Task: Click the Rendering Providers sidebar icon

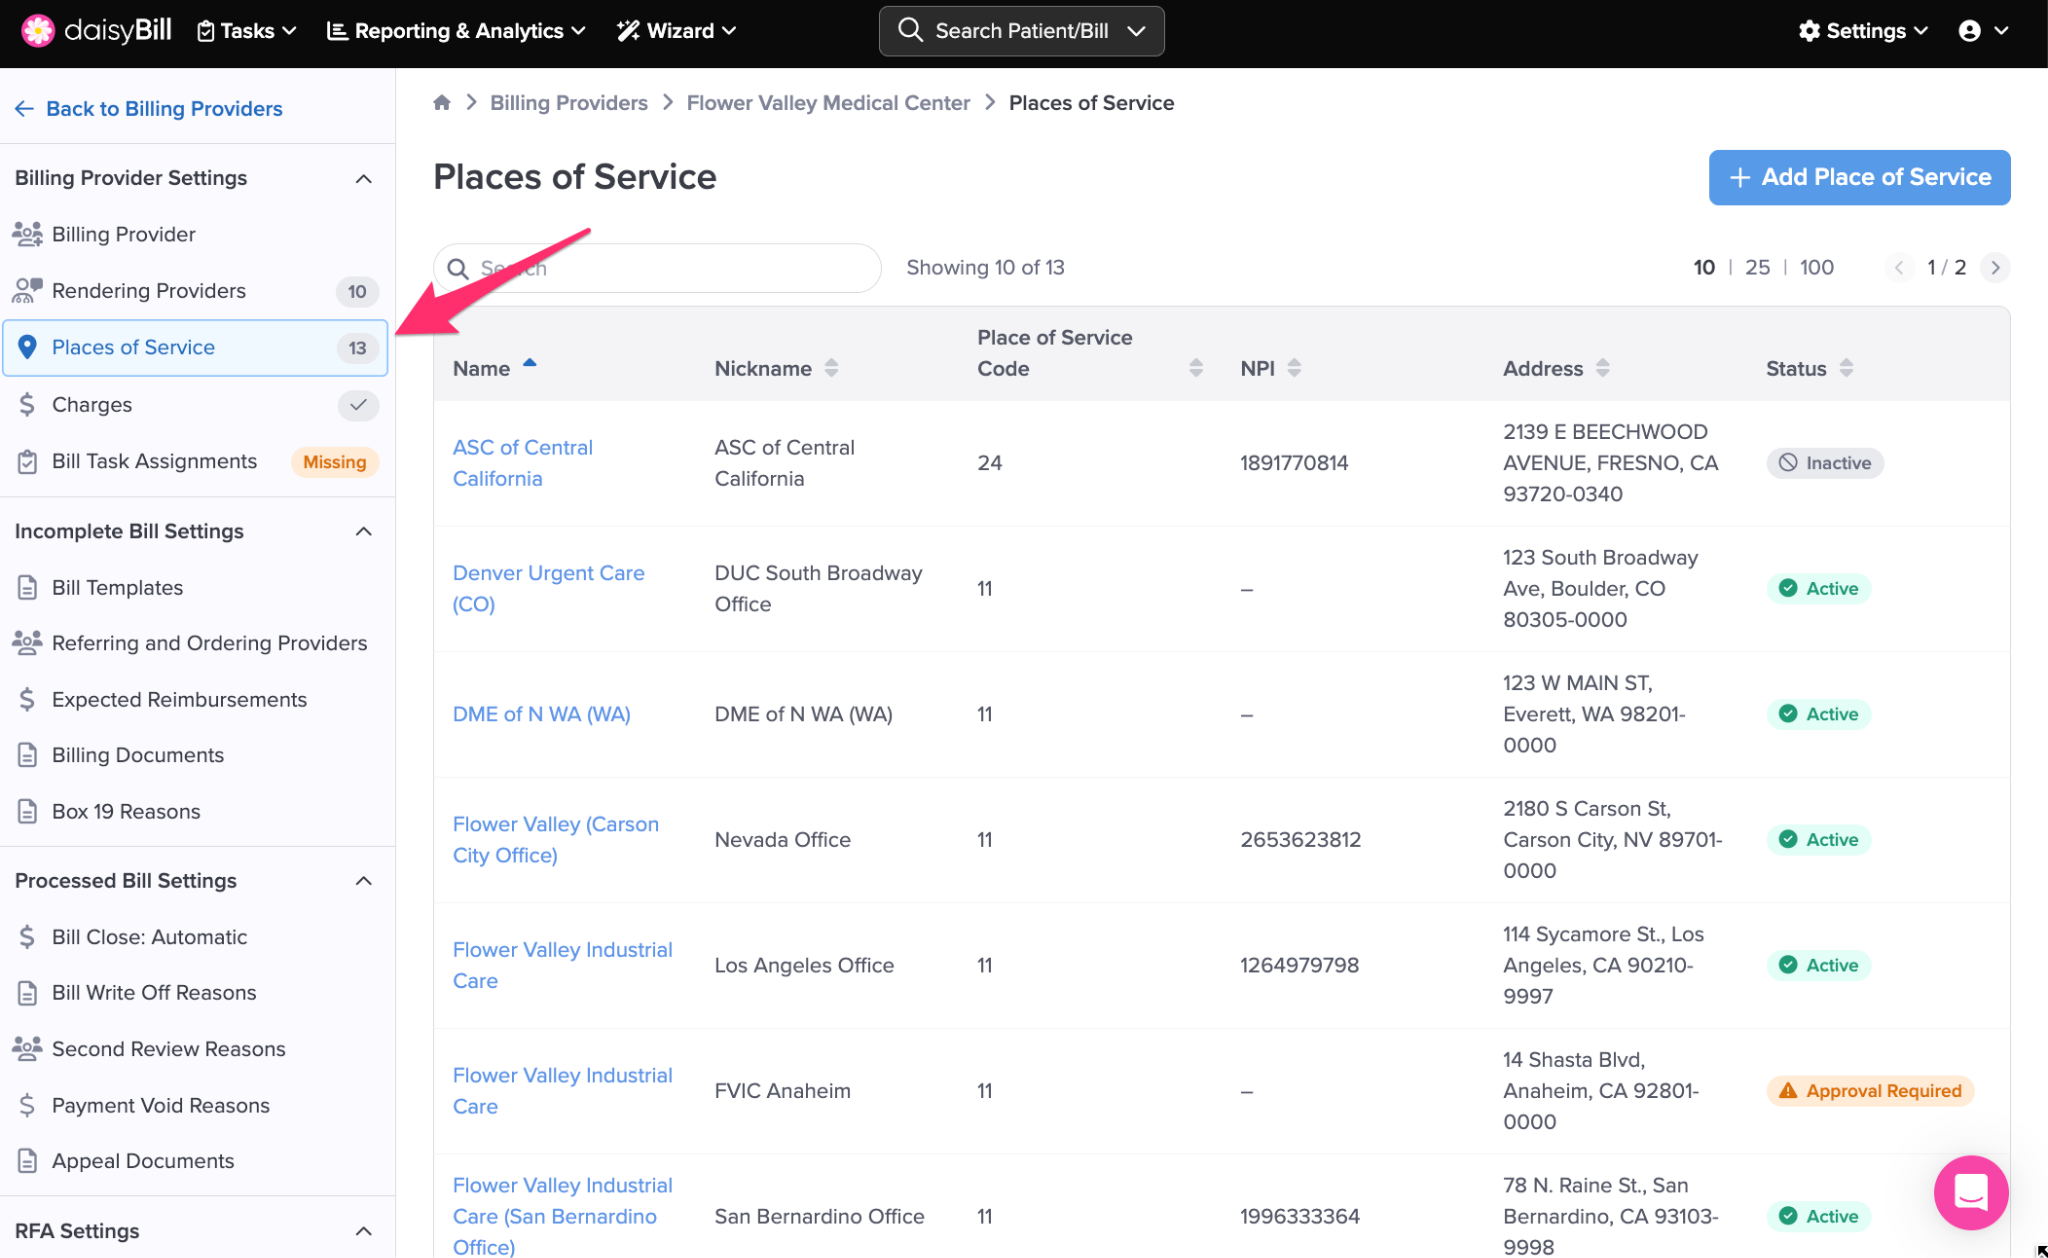Action: pyautogui.click(x=27, y=291)
